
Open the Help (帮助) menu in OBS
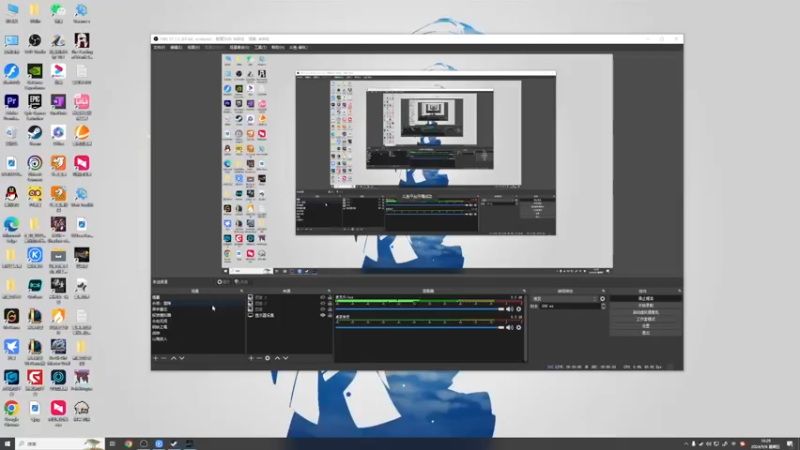pyautogui.click(x=278, y=47)
